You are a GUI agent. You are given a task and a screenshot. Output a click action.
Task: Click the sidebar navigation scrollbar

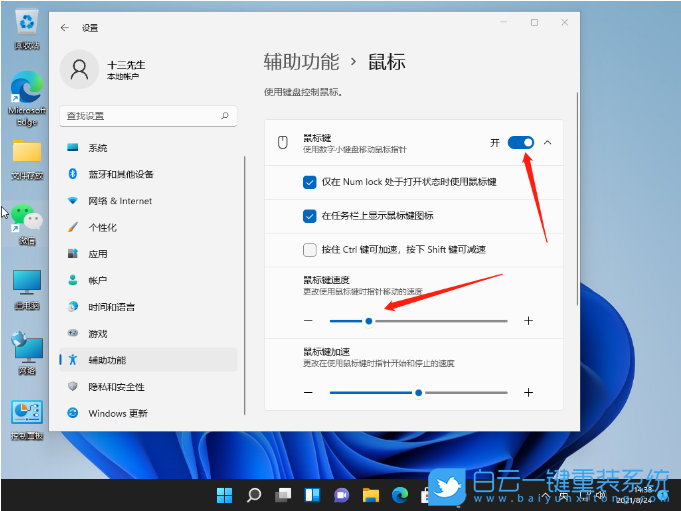click(245, 285)
